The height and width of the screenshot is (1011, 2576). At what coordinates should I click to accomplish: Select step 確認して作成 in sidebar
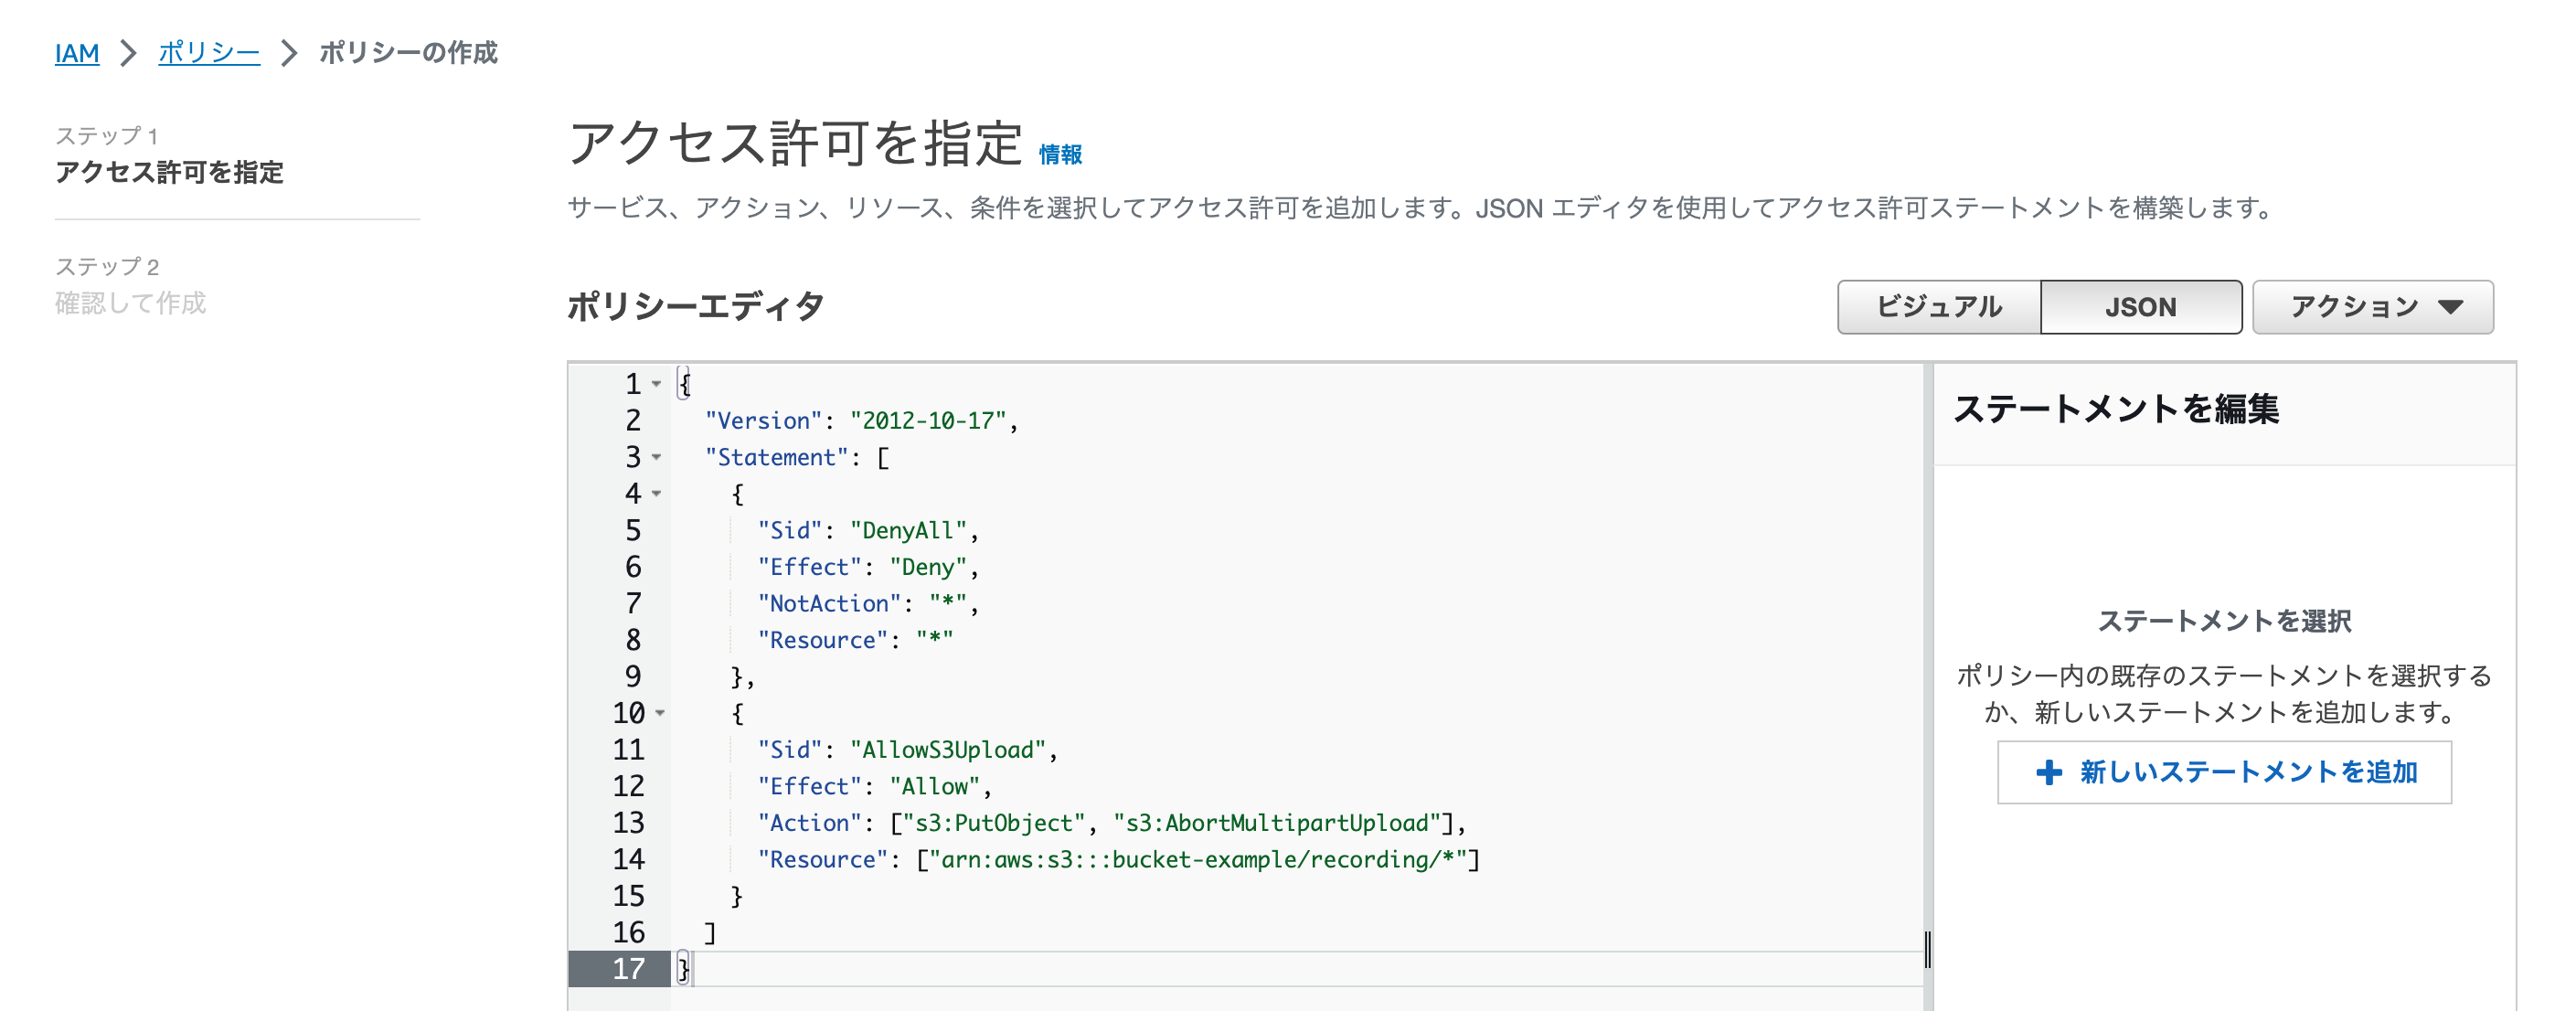(x=130, y=303)
